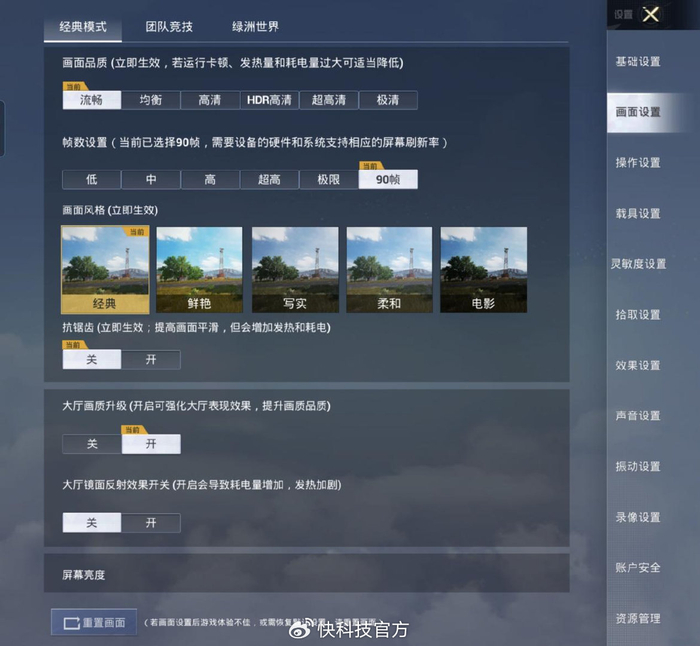
Task: Switch to 经典模式 tab
Action: coord(83,27)
